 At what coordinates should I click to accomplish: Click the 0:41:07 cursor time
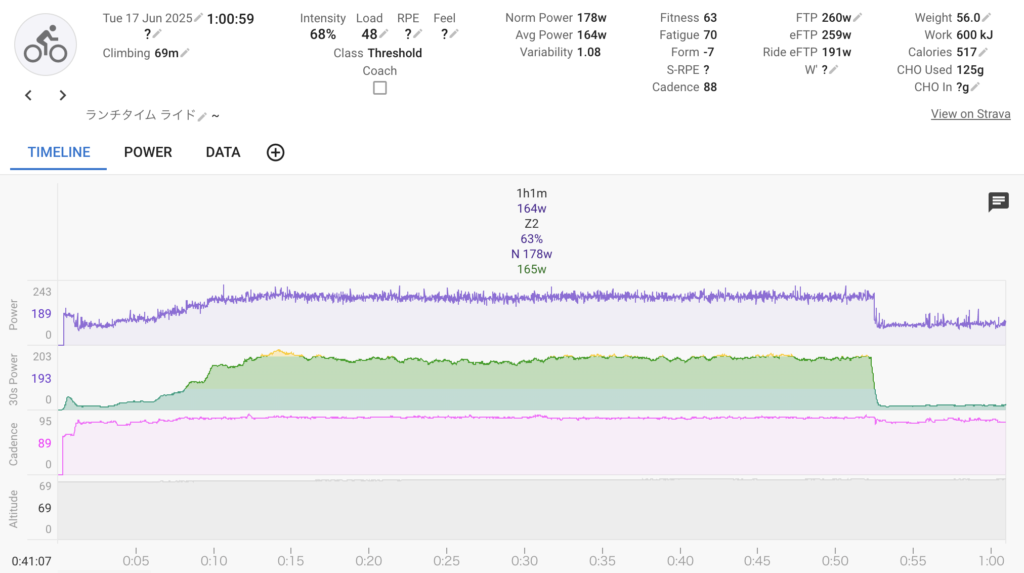point(31,561)
